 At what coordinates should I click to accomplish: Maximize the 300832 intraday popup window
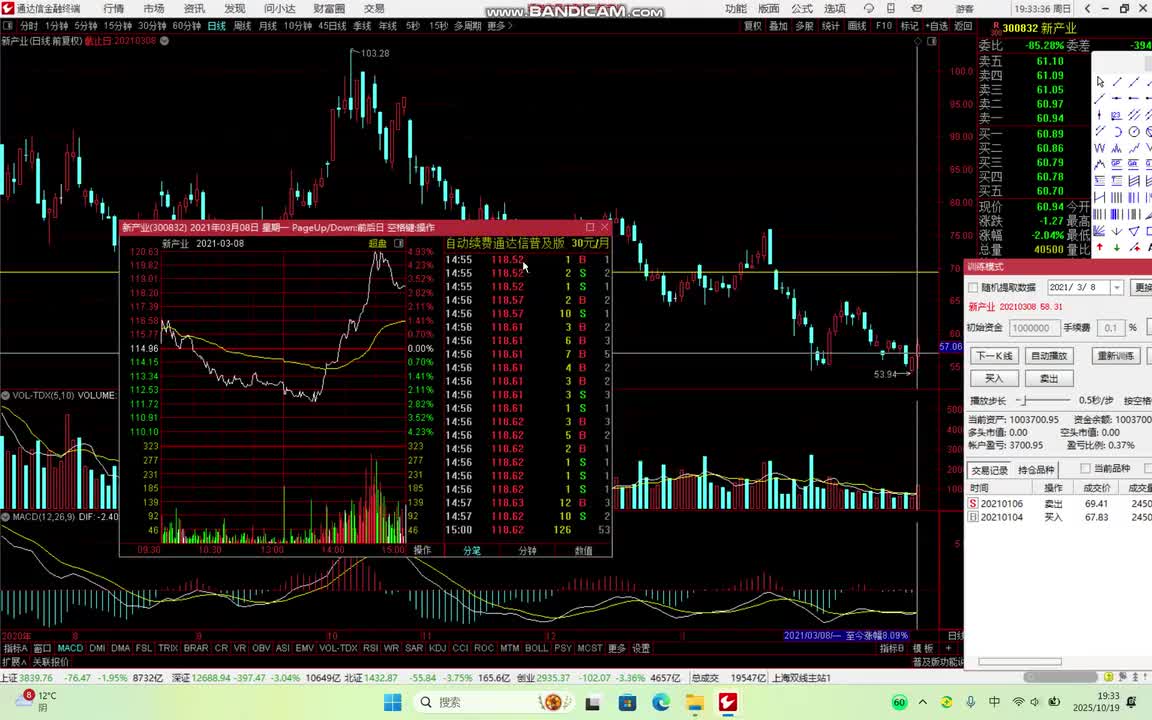coord(590,227)
